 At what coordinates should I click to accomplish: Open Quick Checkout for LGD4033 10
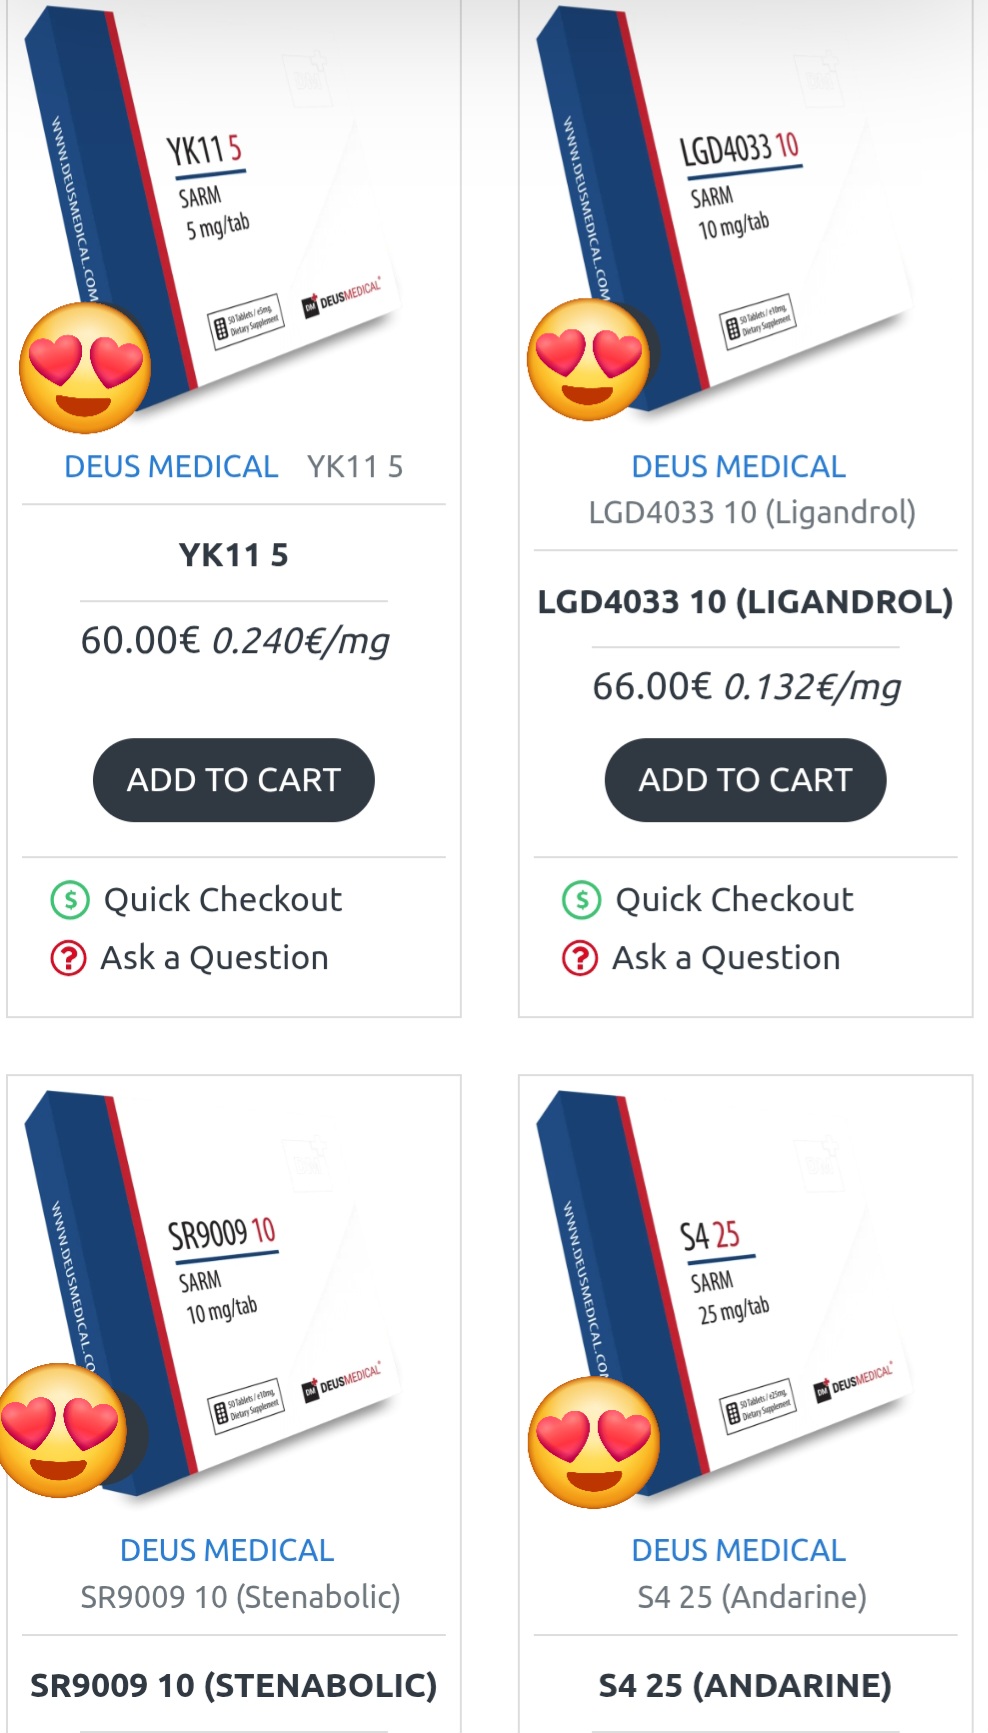[x=734, y=900]
